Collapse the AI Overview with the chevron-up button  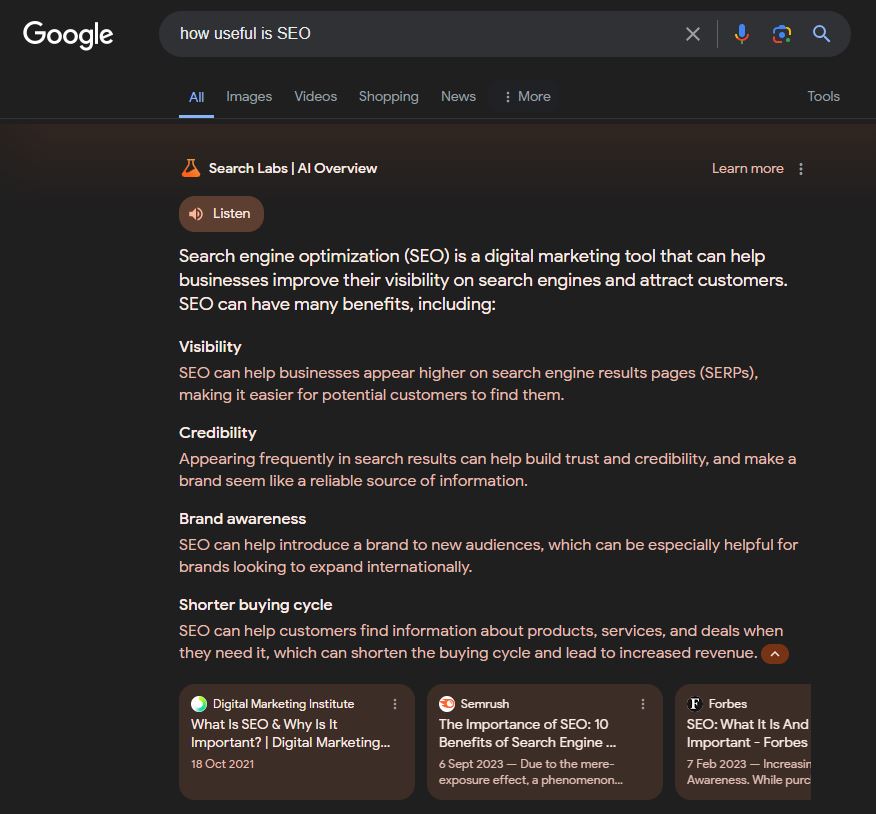click(x=775, y=654)
